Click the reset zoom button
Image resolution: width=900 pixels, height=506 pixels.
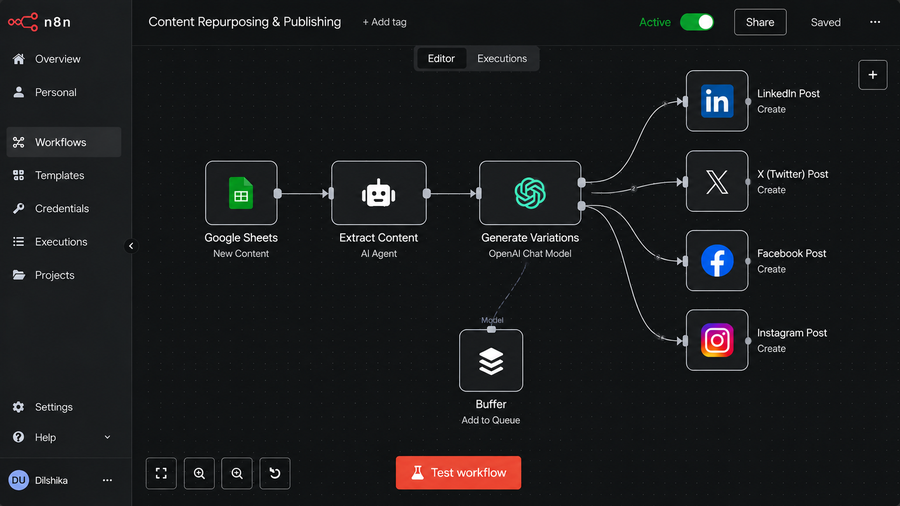[275, 473]
